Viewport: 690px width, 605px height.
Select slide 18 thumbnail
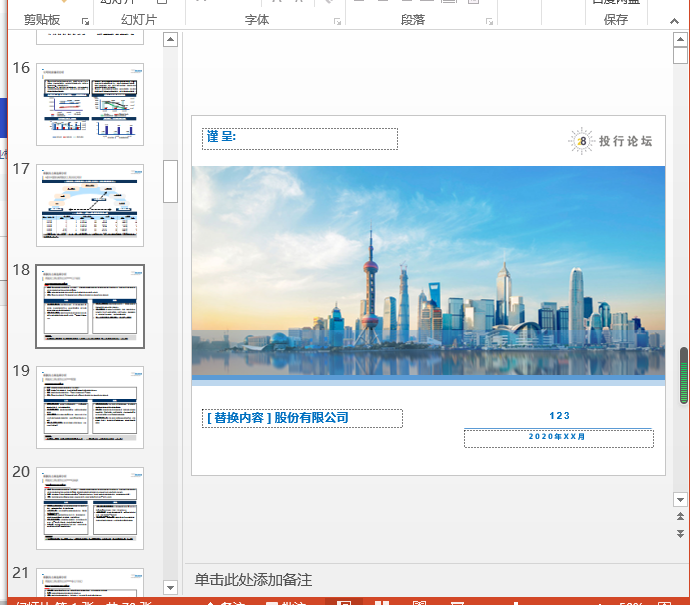pos(90,306)
